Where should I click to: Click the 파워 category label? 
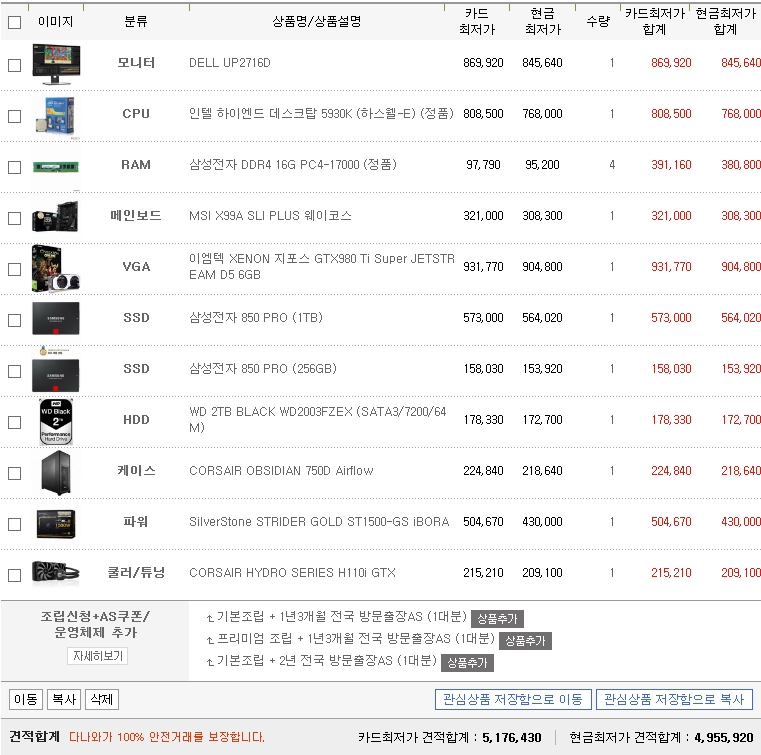click(136, 521)
